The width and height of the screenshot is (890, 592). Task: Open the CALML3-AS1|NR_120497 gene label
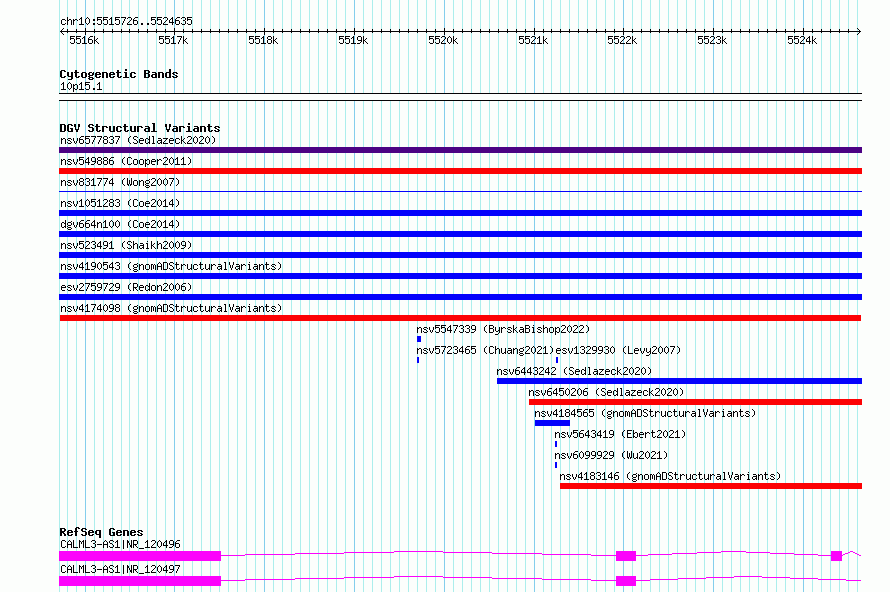pyautogui.click(x=120, y=569)
